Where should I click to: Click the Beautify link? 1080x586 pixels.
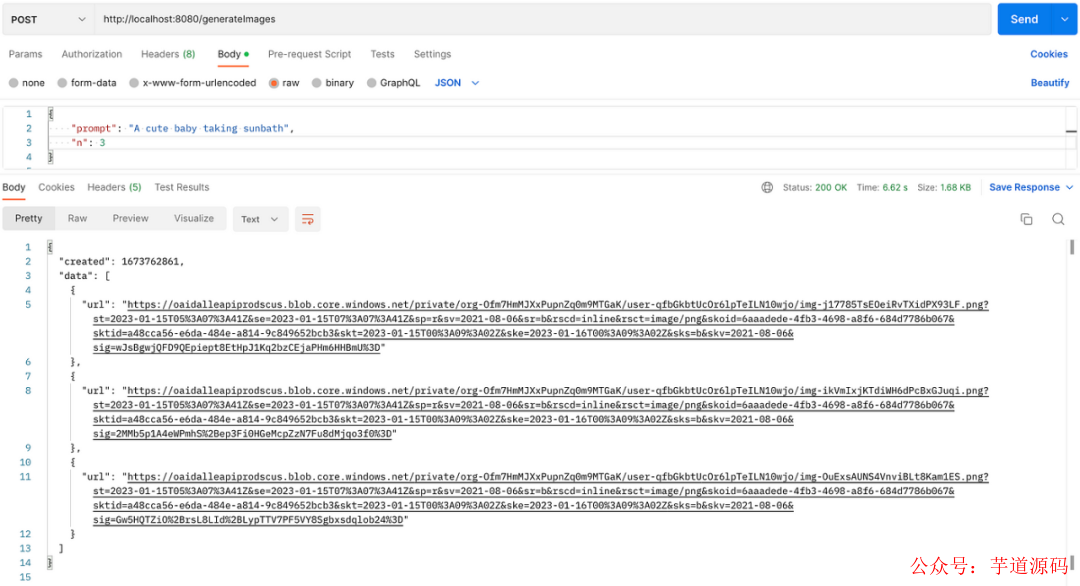click(x=1050, y=83)
